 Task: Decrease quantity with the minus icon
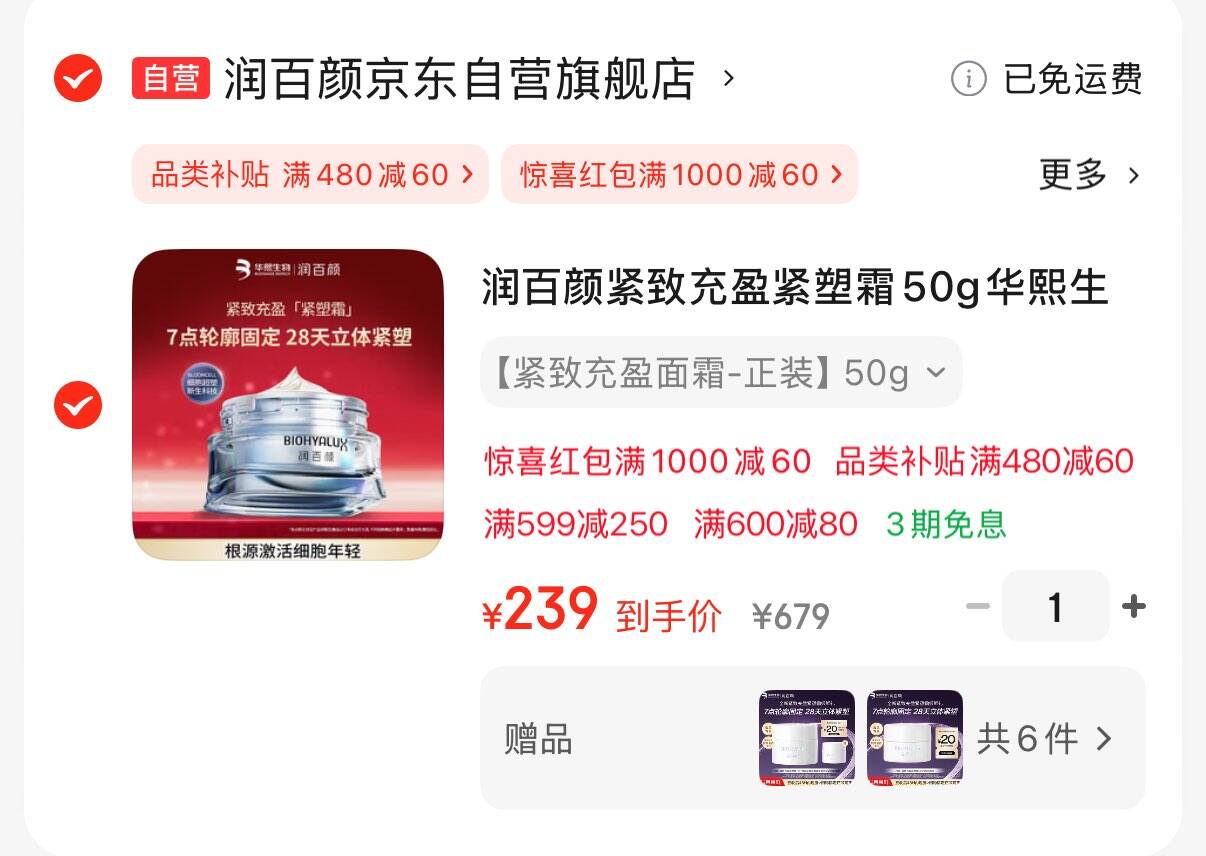(x=978, y=606)
